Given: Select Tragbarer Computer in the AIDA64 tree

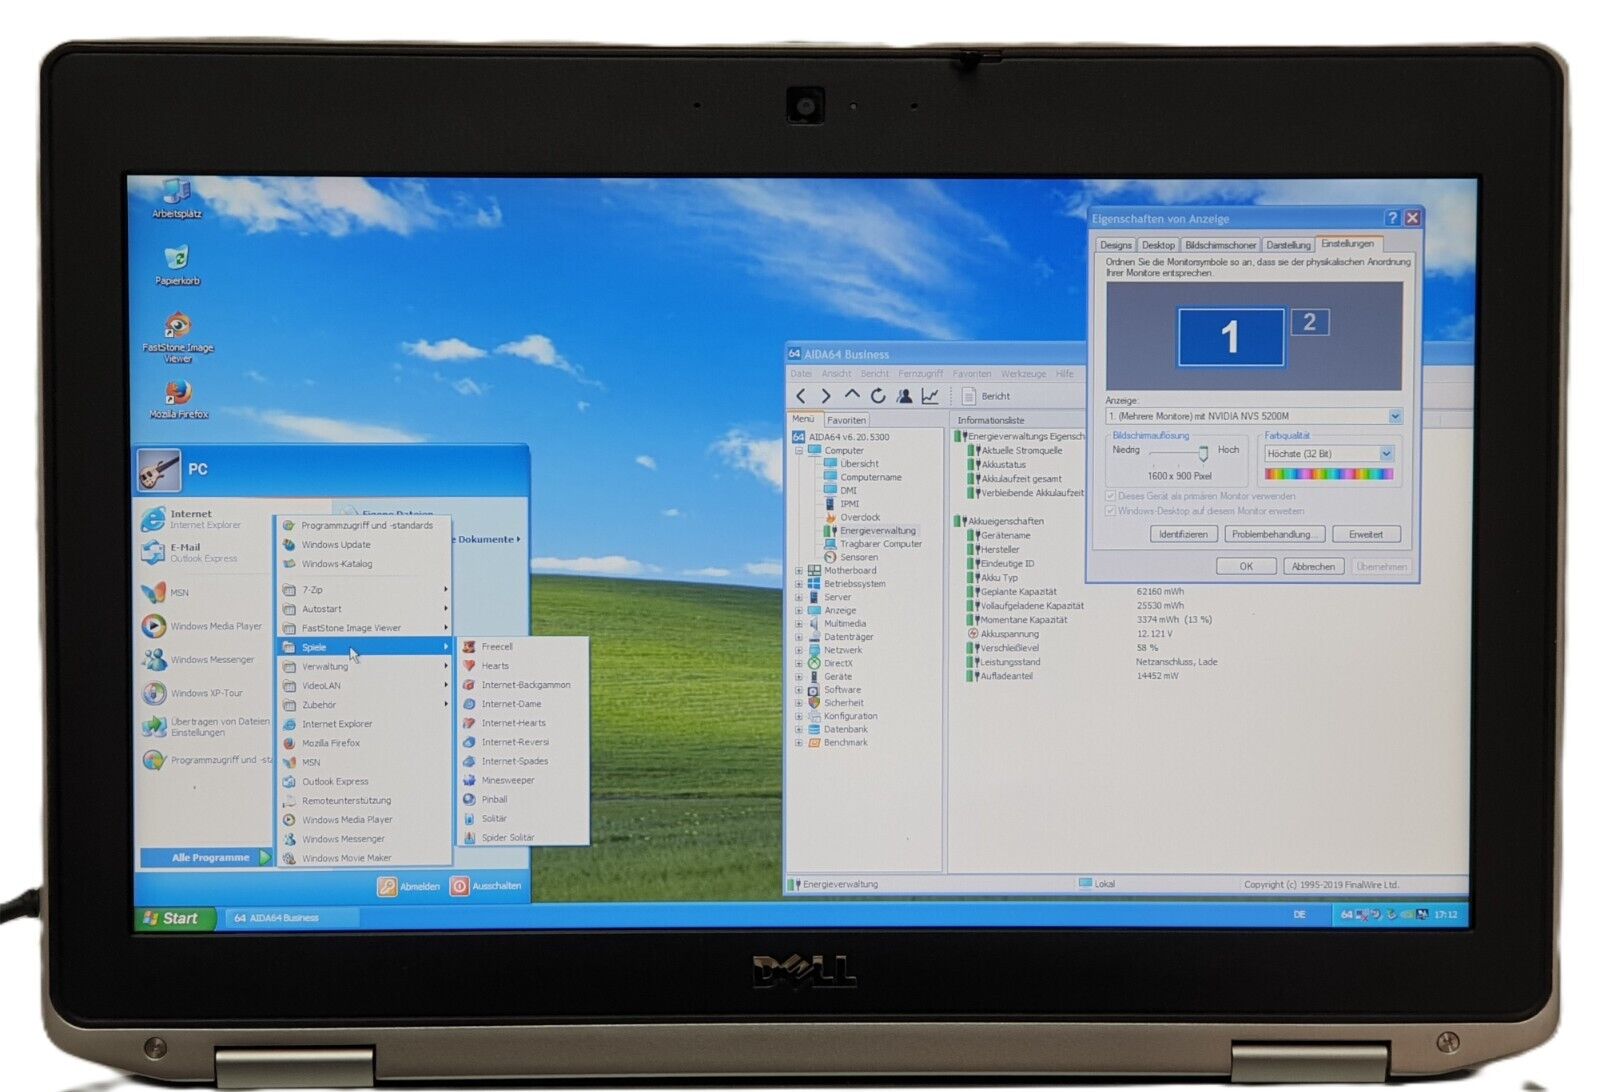Looking at the screenshot, I should coord(880,544).
